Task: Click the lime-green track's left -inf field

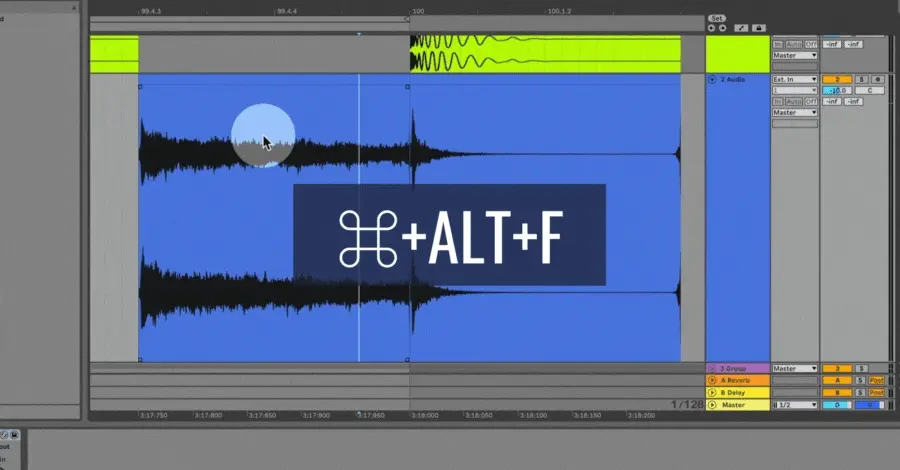Action: point(832,44)
